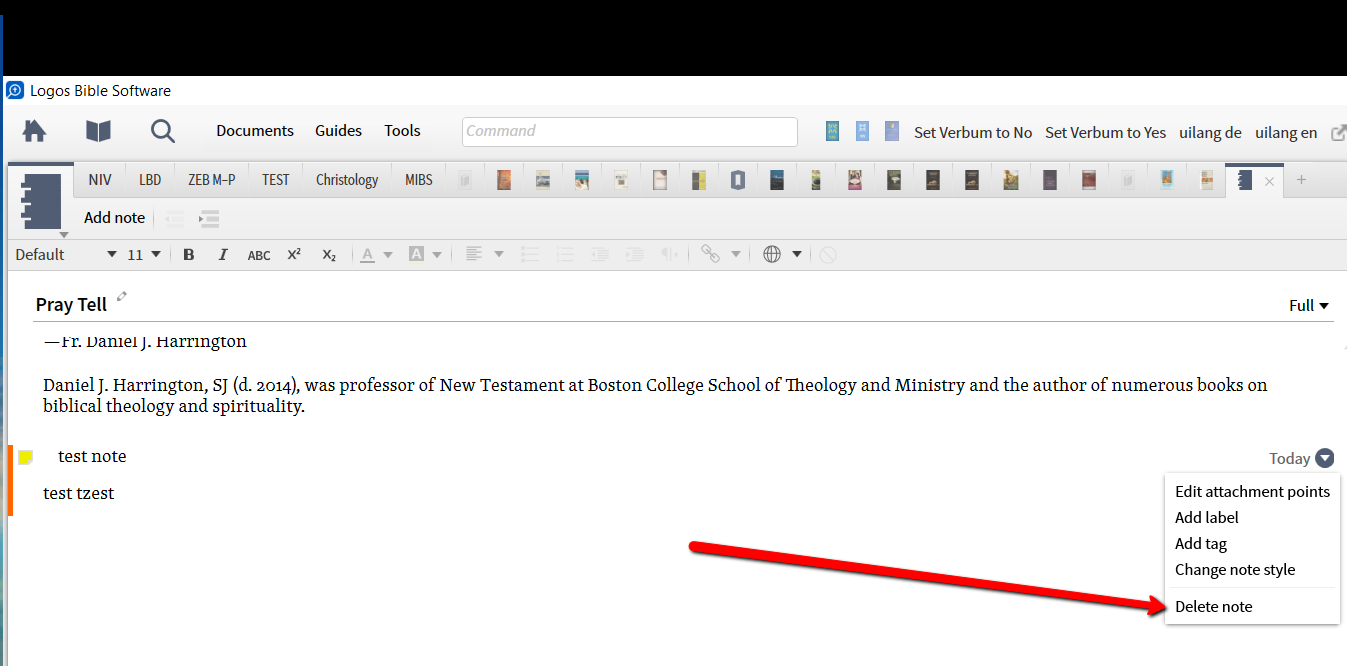Viewport: 1347px width, 666px height.
Task: Click the uilang de shortcut
Action: click(1210, 132)
